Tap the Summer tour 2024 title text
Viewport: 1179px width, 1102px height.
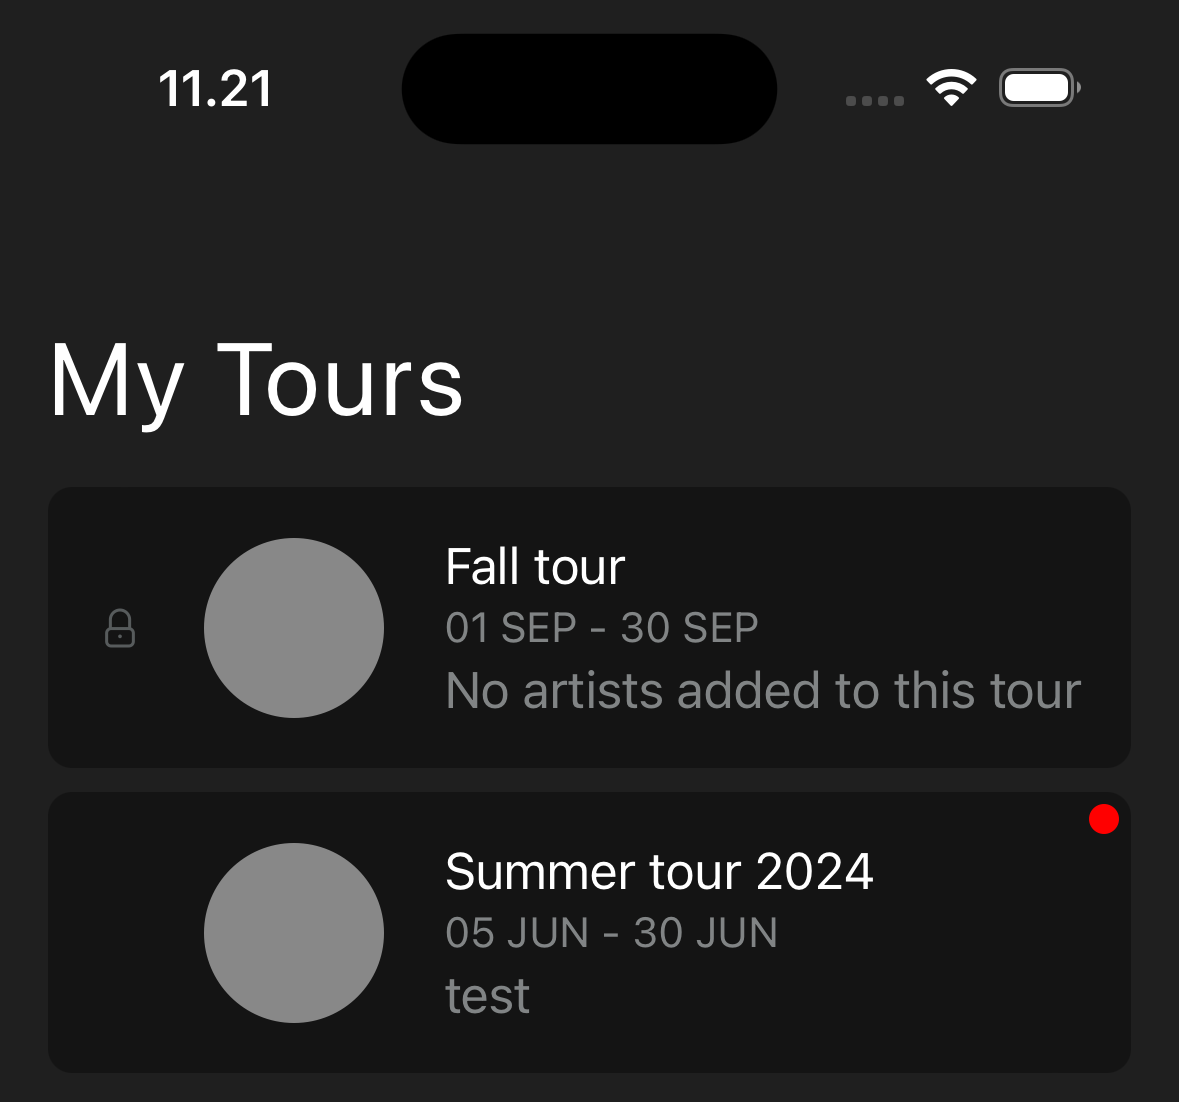click(660, 871)
